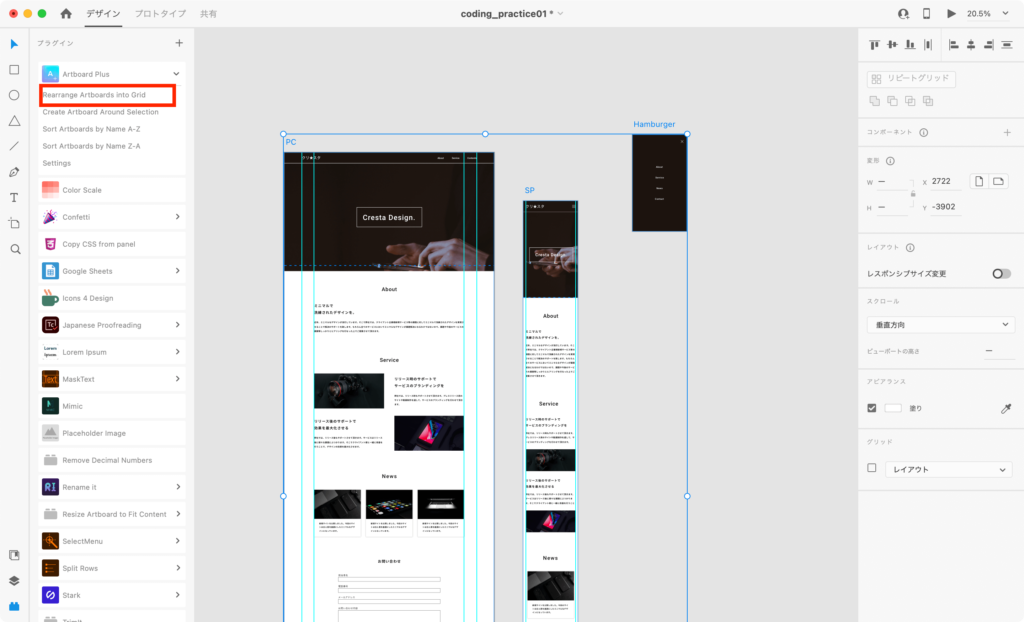Viewport: 1024px width, 622px height.
Task: Open the Libraries panel icon
Action: (14, 555)
